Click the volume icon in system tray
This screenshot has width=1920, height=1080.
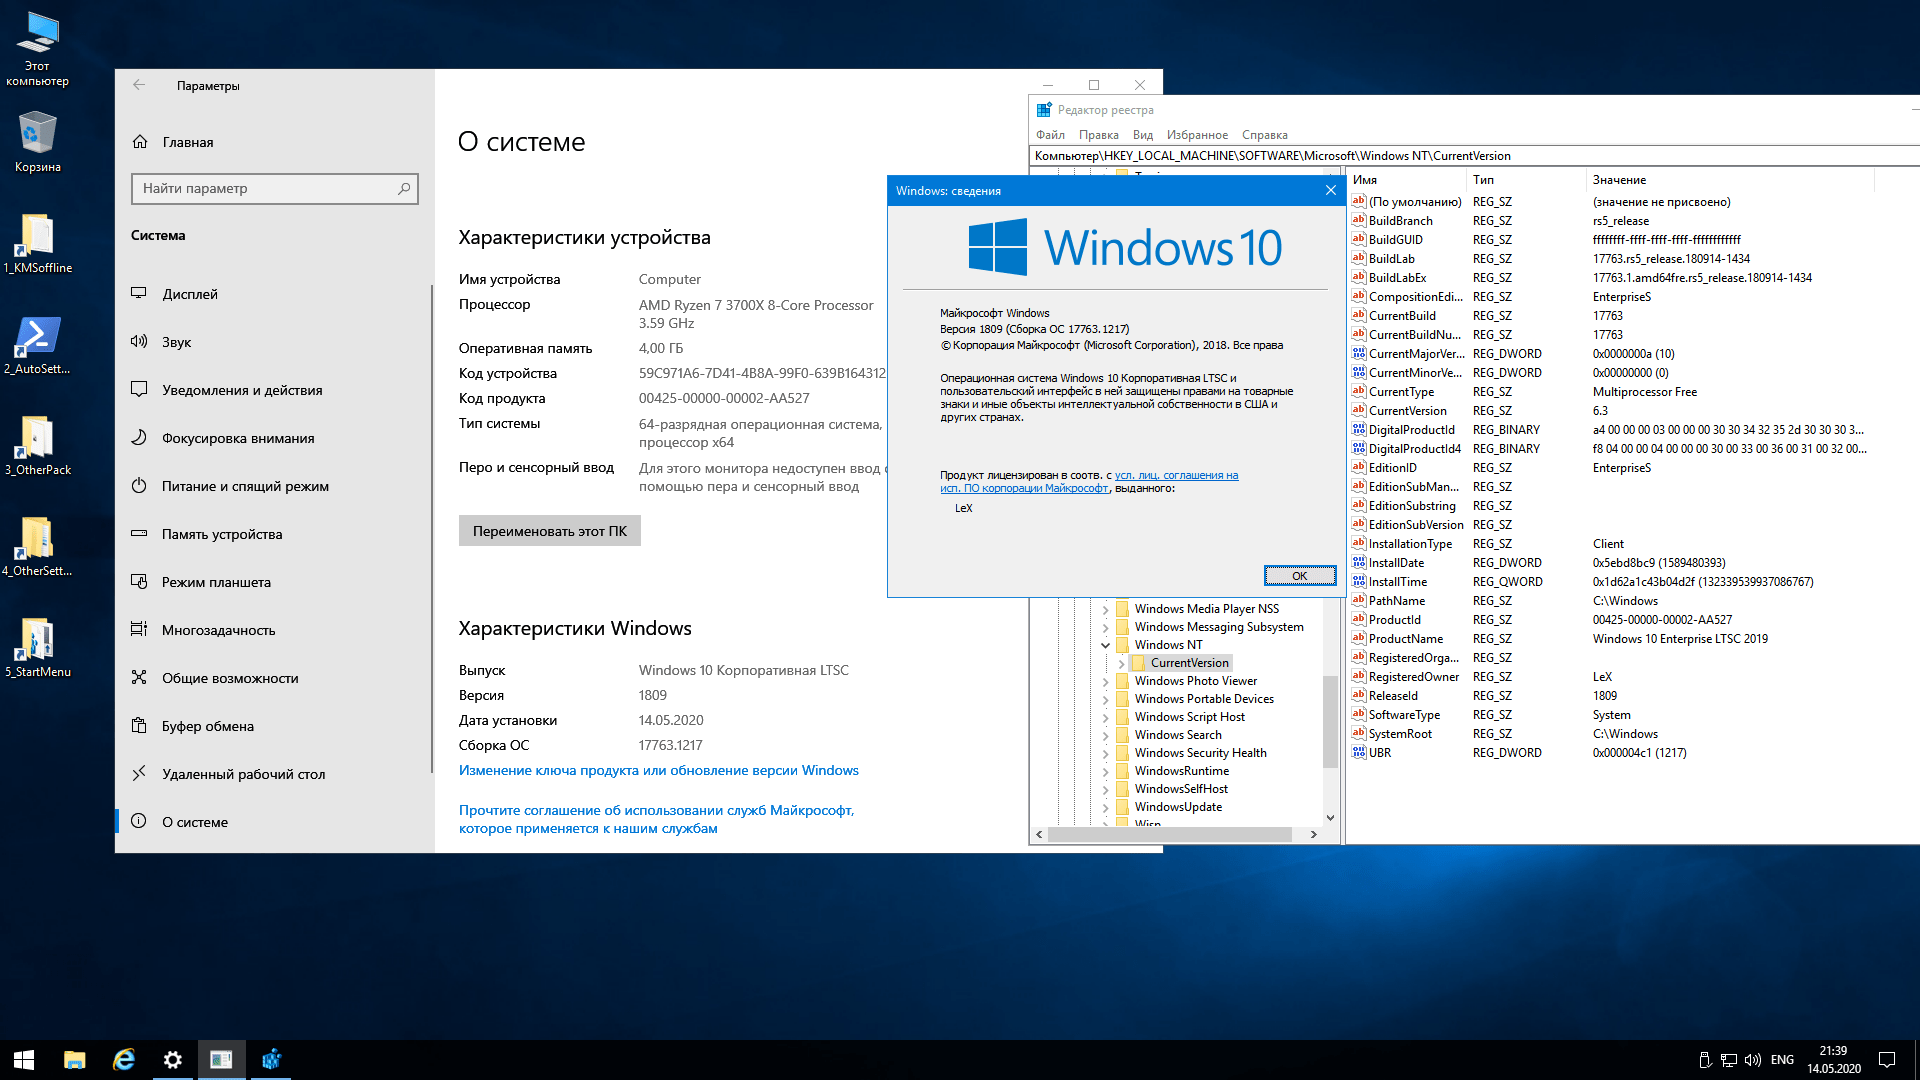coord(1752,1060)
